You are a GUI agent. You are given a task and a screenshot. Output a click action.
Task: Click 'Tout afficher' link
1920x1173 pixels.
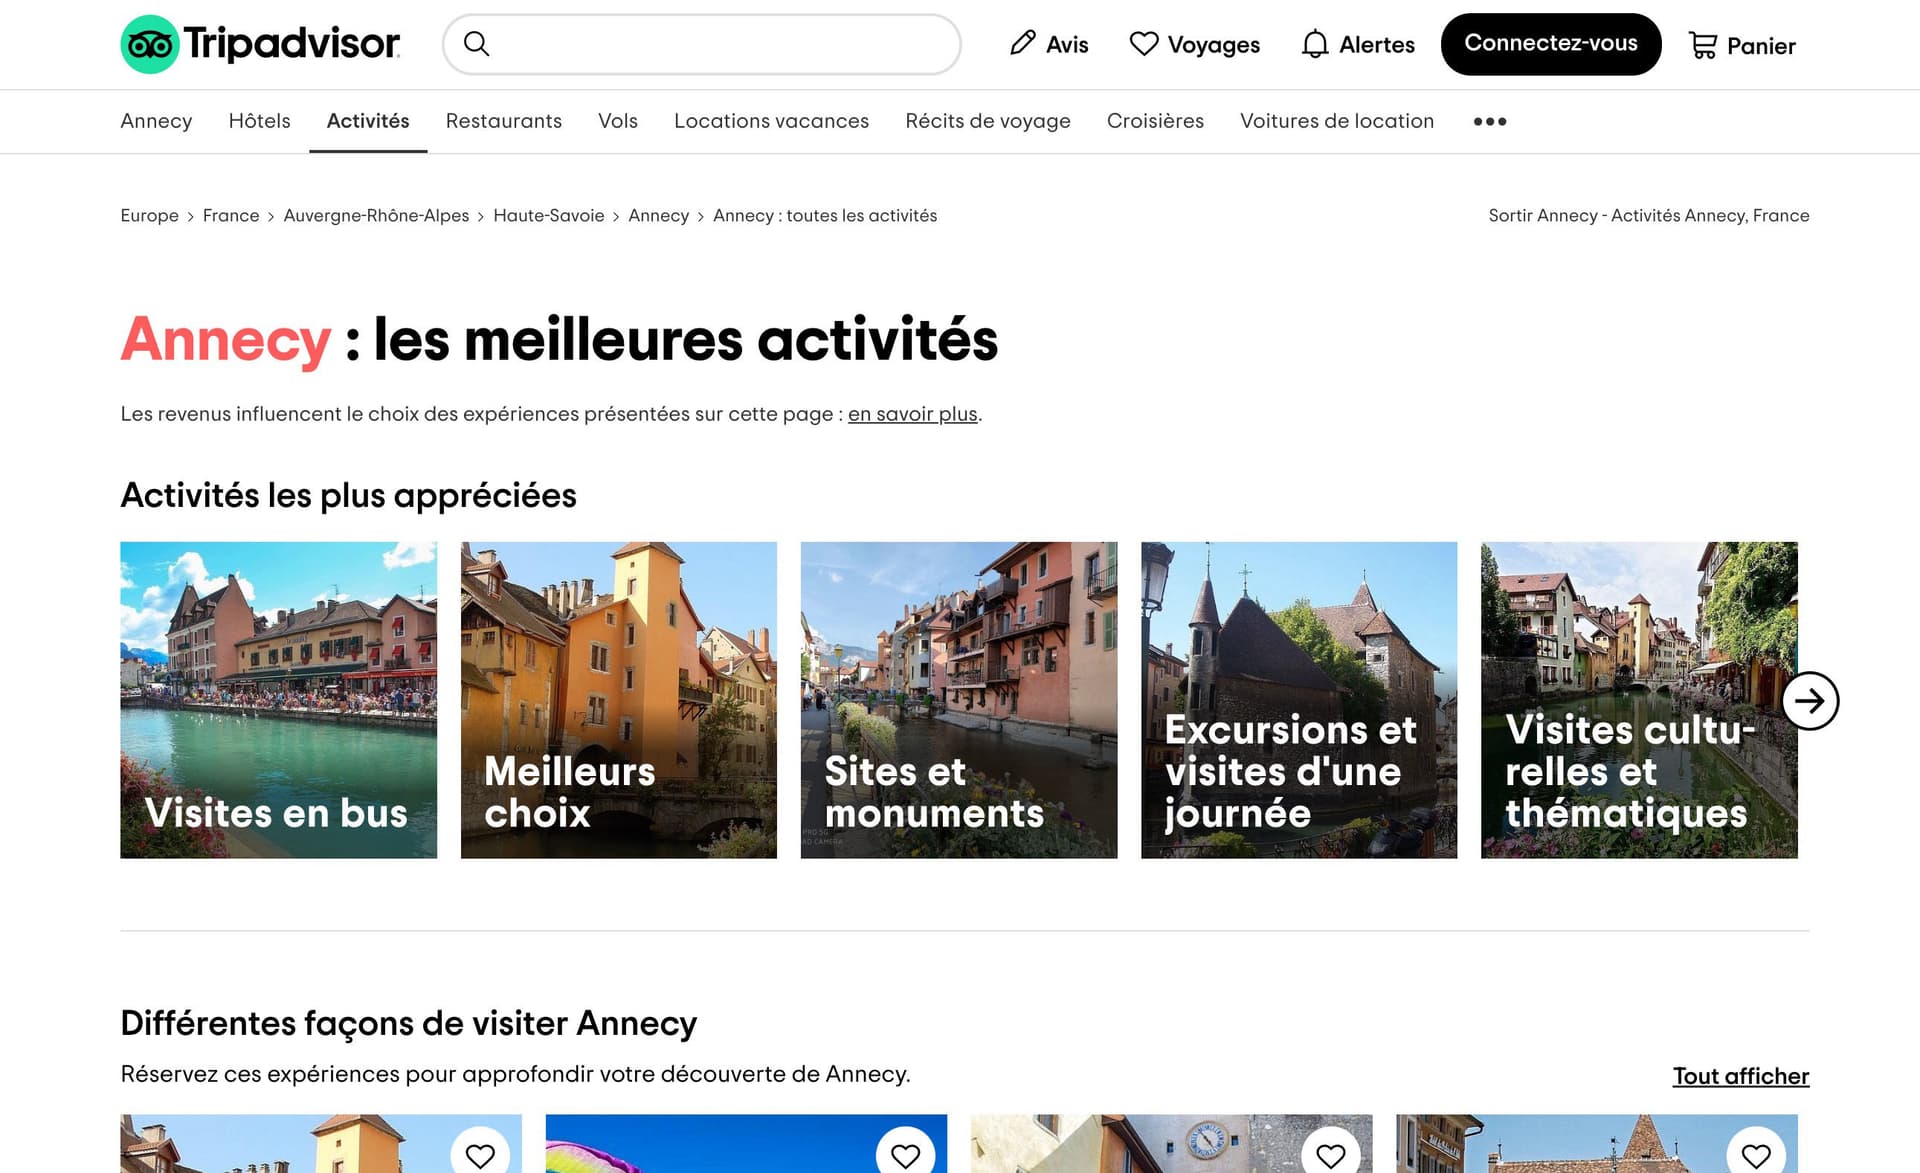tap(1740, 1076)
